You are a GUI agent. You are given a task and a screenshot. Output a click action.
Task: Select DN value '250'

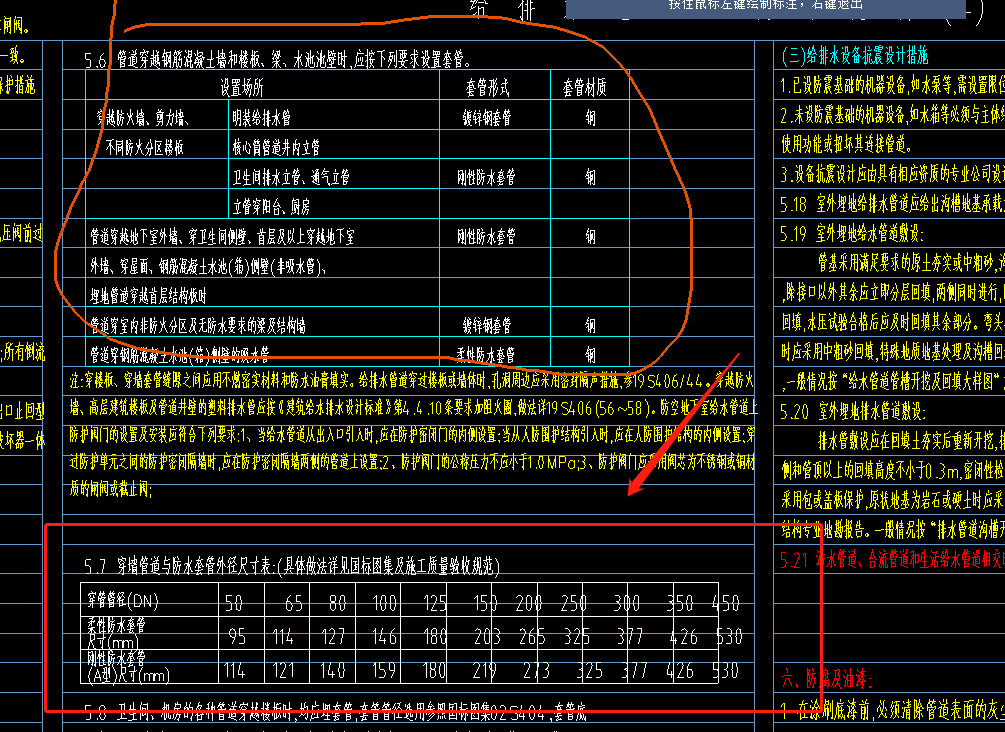[574, 603]
